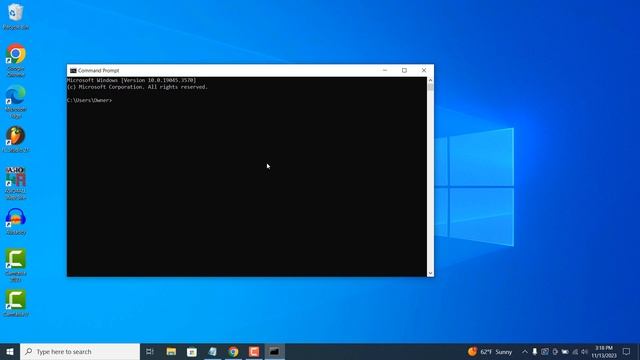Click the Command Prompt scrollbar up arrow
Viewport: 640px width, 360px height.
tap(430, 80)
